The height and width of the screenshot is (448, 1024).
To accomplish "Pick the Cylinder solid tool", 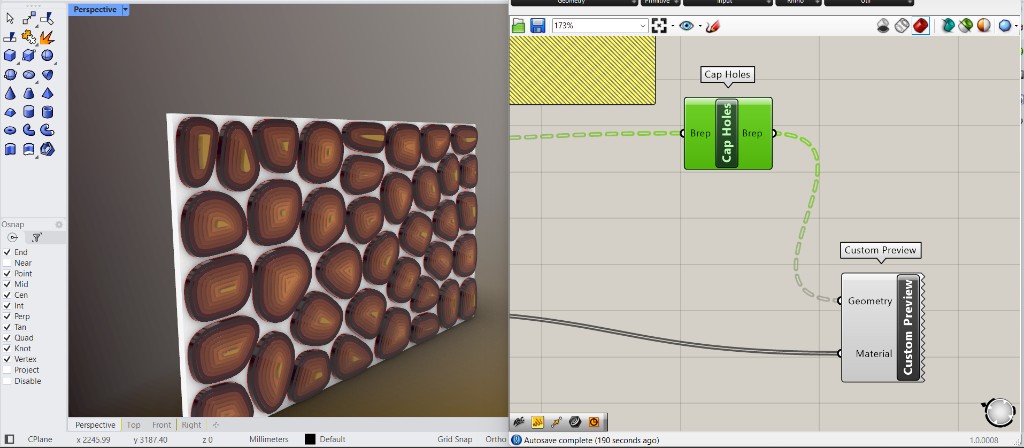I will click(x=29, y=112).
